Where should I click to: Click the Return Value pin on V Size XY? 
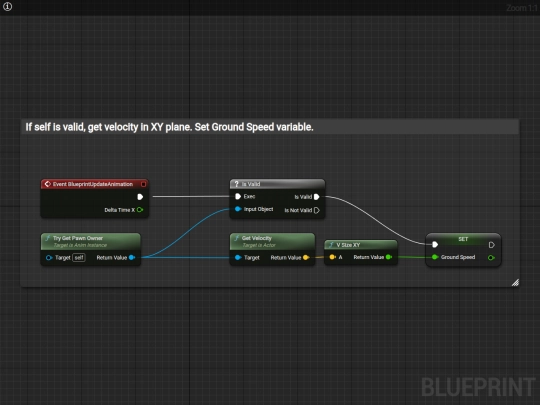point(389,257)
